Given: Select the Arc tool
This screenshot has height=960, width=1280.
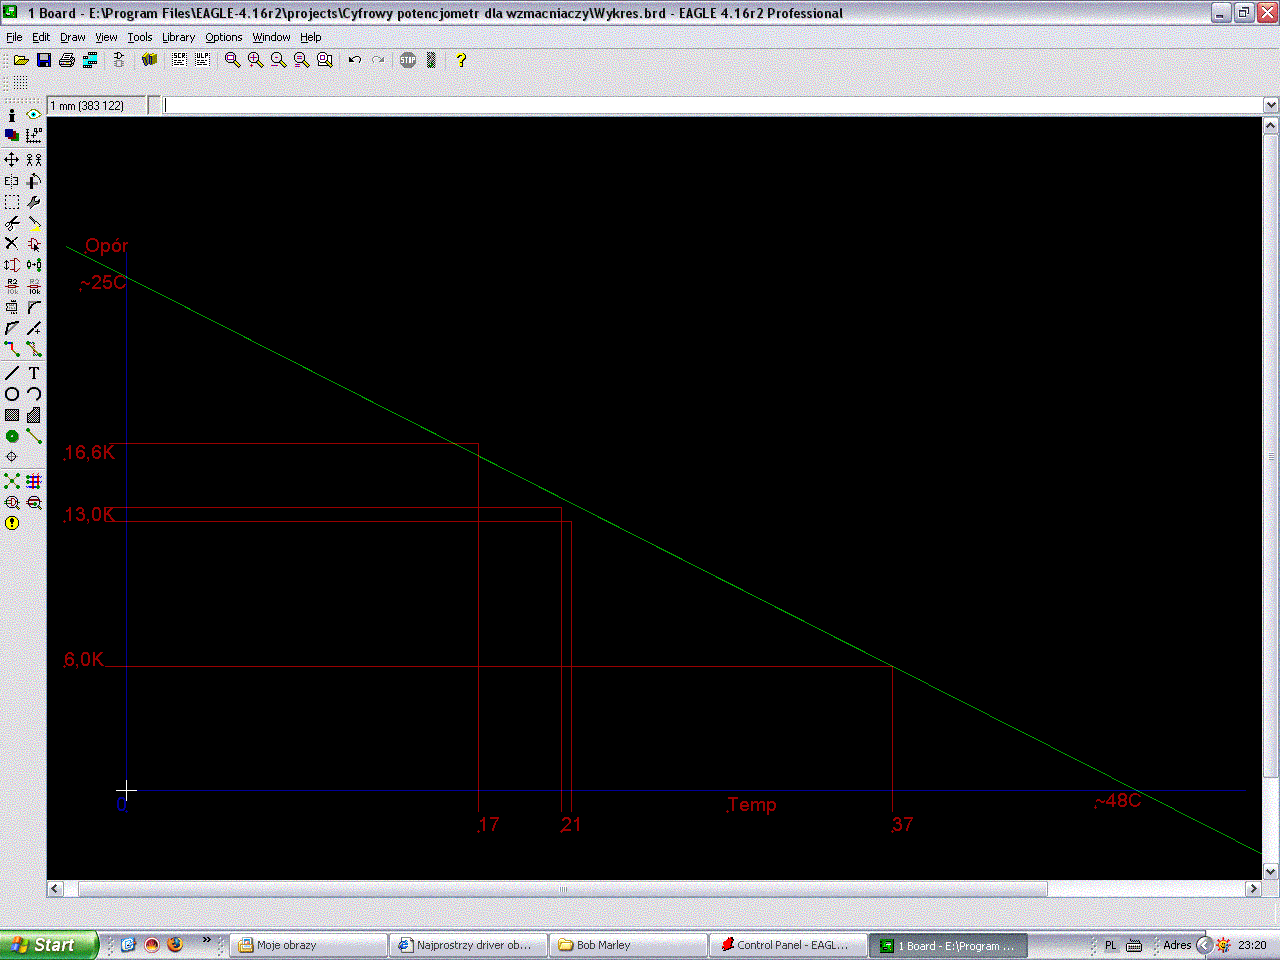Looking at the screenshot, I should 34,394.
